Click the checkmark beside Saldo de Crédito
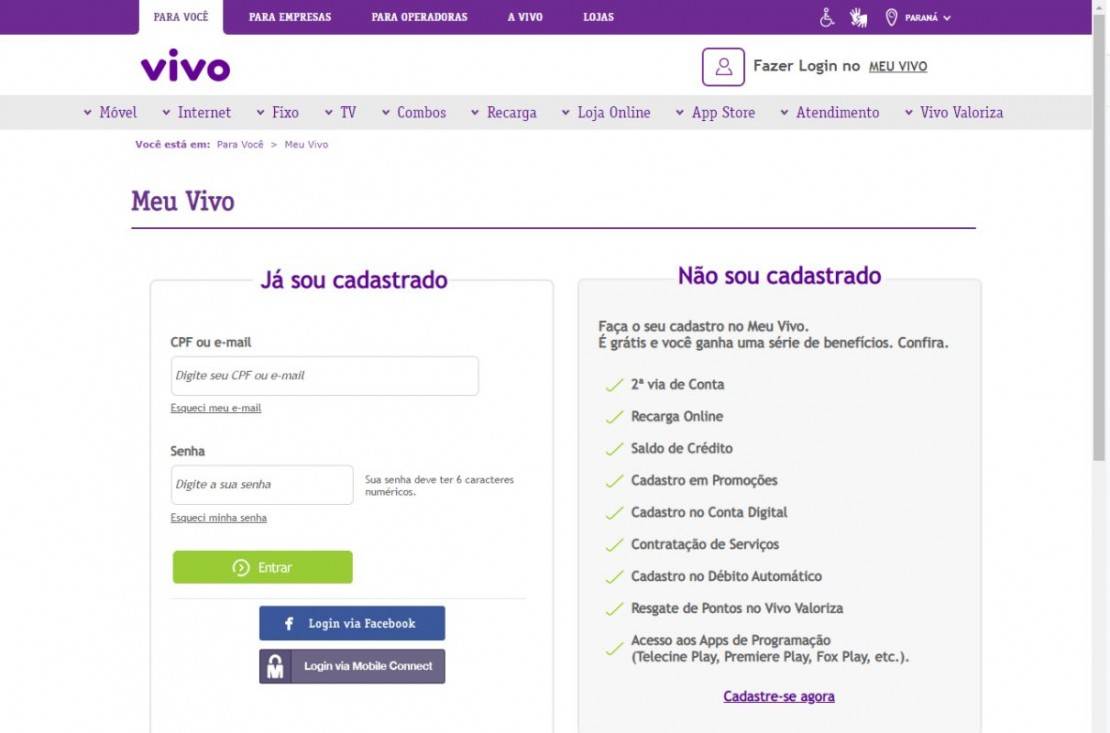The height and width of the screenshot is (733, 1110). (613, 448)
